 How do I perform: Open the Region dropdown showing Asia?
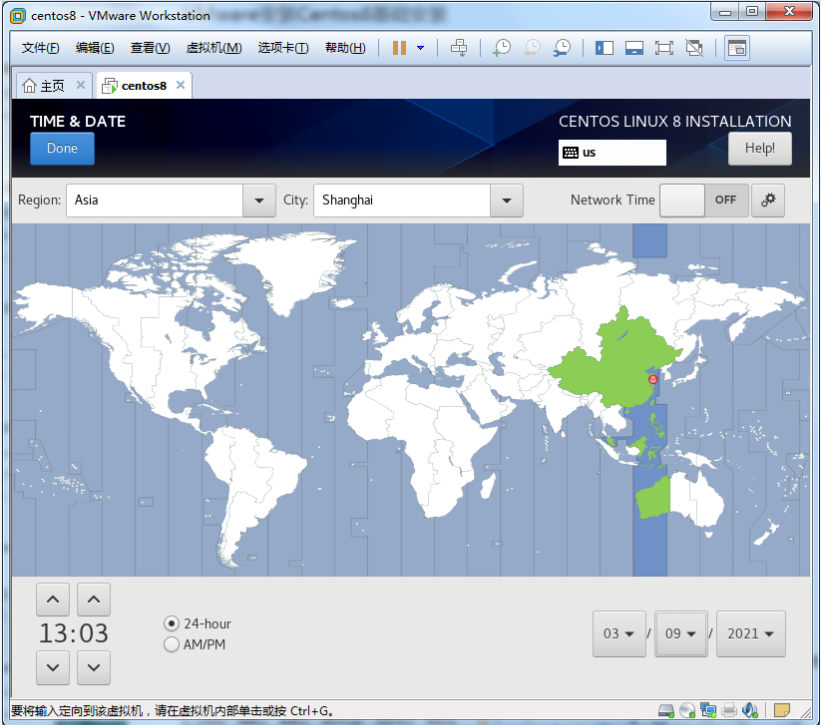click(x=171, y=200)
